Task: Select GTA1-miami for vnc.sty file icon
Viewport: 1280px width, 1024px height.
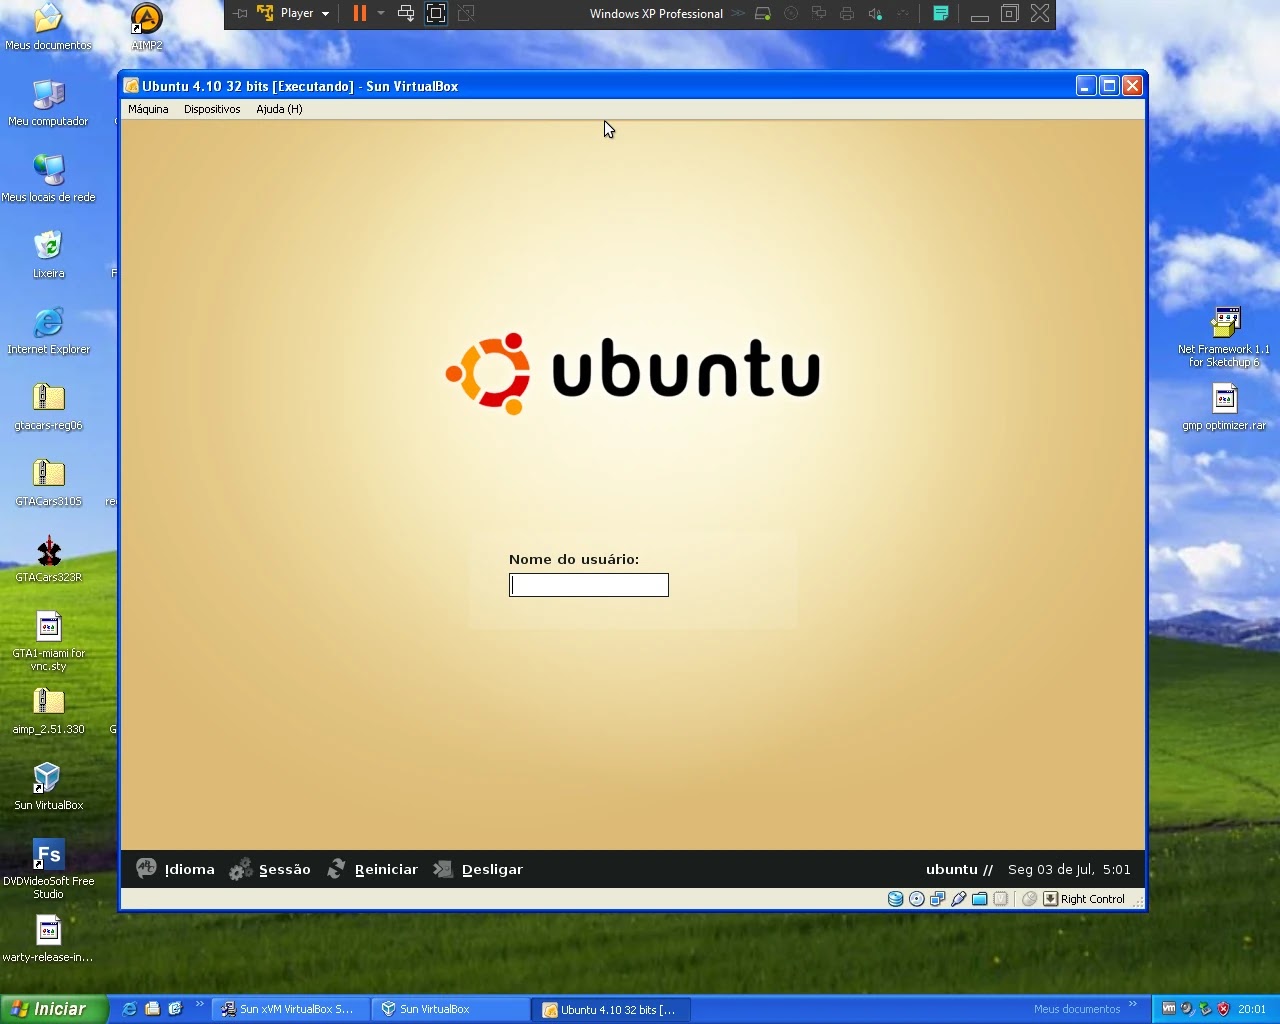Action: click(x=48, y=641)
